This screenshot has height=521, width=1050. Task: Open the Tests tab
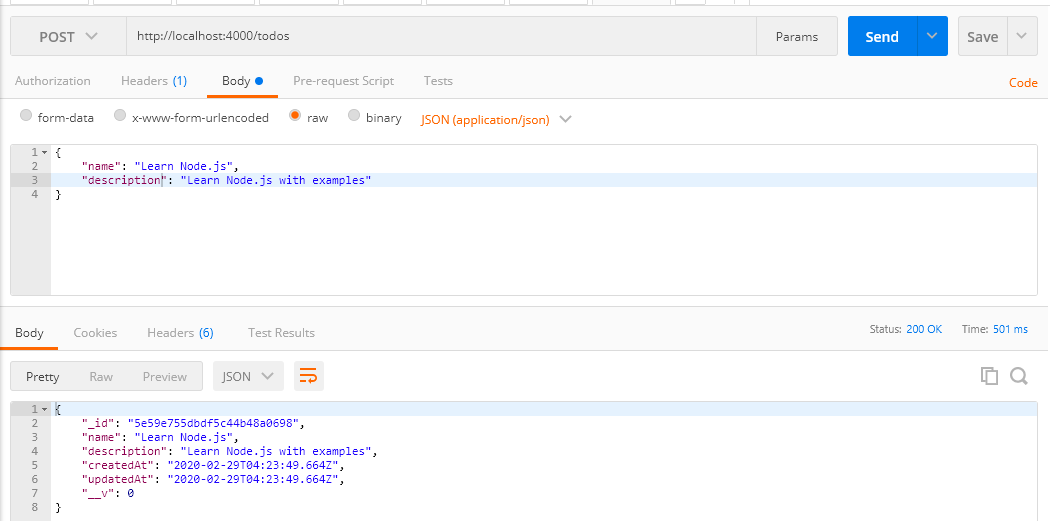(438, 81)
